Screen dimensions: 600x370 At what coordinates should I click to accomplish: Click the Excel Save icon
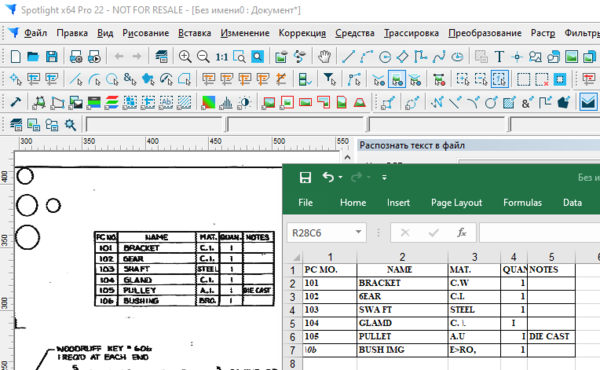pos(305,177)
